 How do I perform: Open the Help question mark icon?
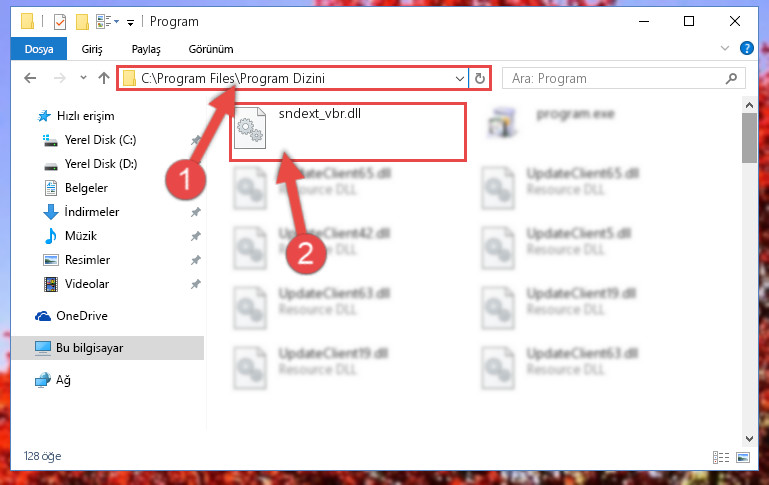tap(746, 49)
